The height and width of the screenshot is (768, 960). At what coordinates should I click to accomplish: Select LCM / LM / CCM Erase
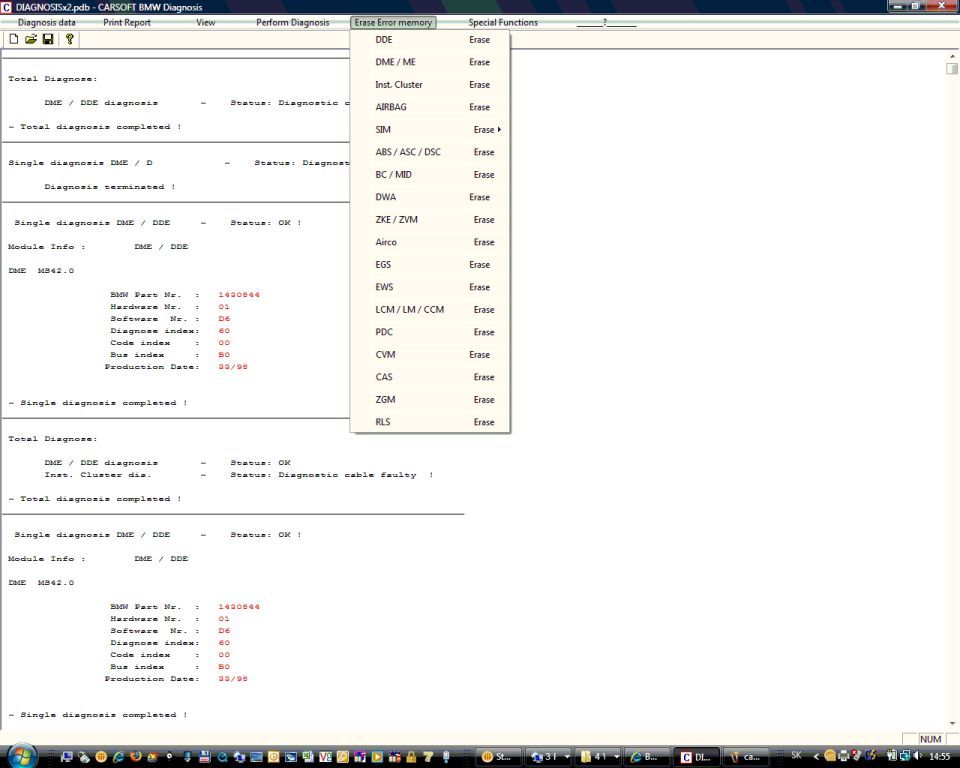[430, 309]
